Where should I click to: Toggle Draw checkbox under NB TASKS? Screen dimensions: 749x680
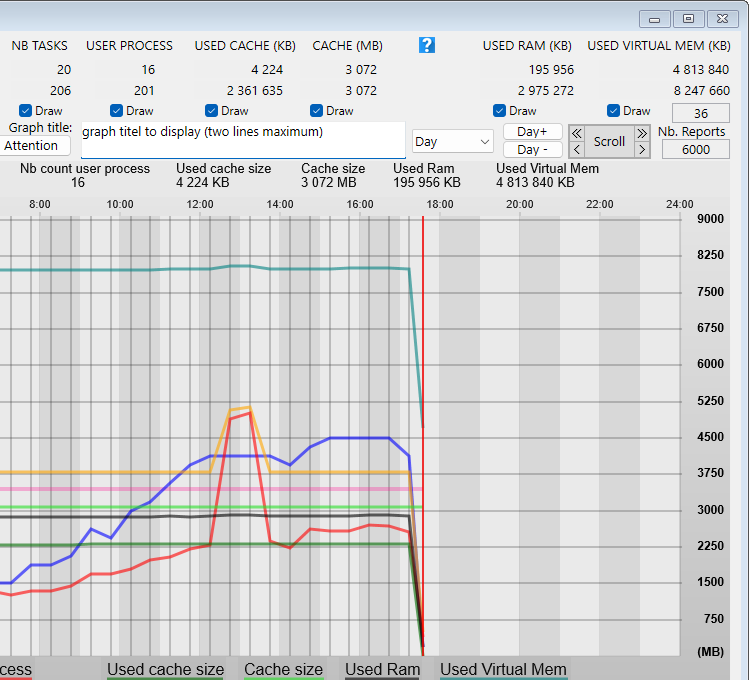point(26,111)
